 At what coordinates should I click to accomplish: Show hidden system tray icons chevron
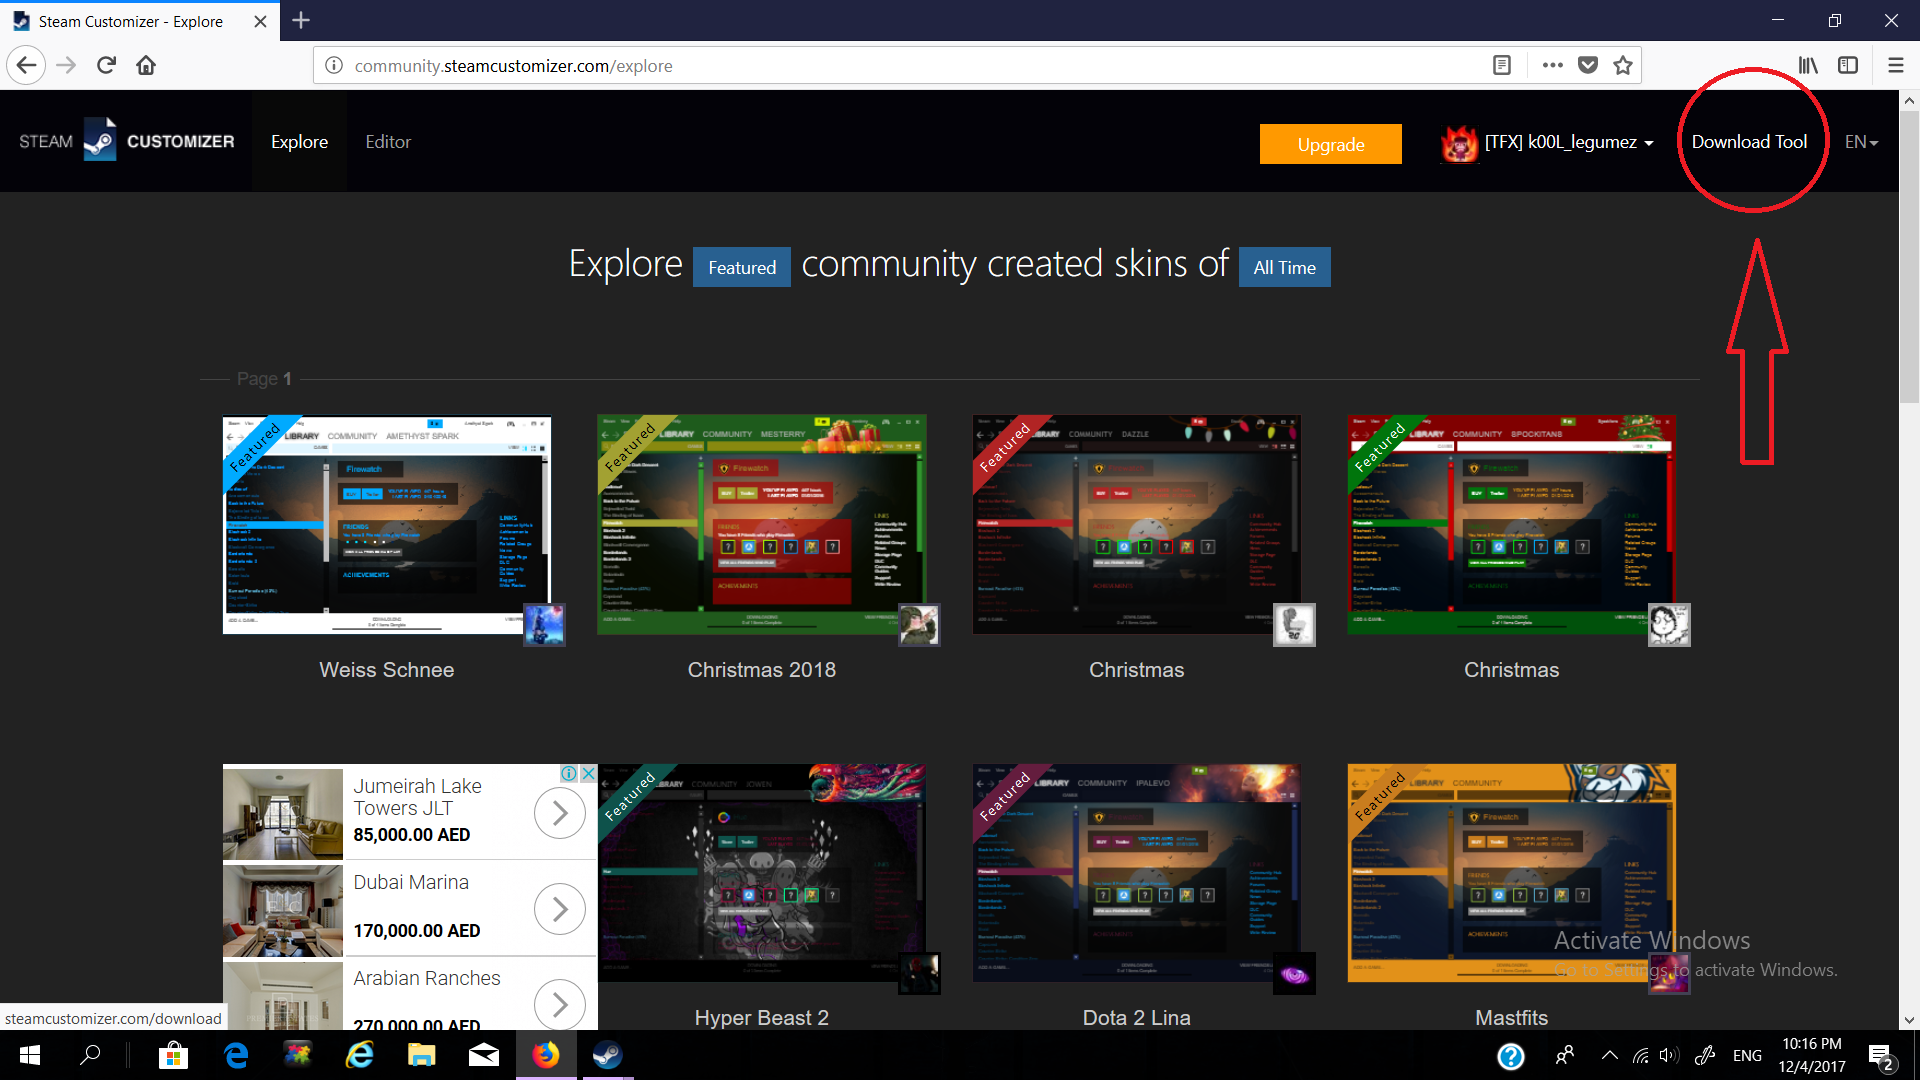1609,1055
